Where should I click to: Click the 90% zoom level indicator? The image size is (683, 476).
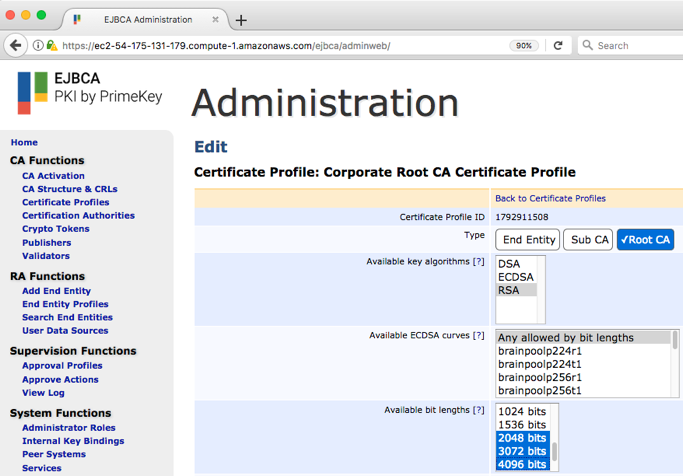(x=522, y=45)
